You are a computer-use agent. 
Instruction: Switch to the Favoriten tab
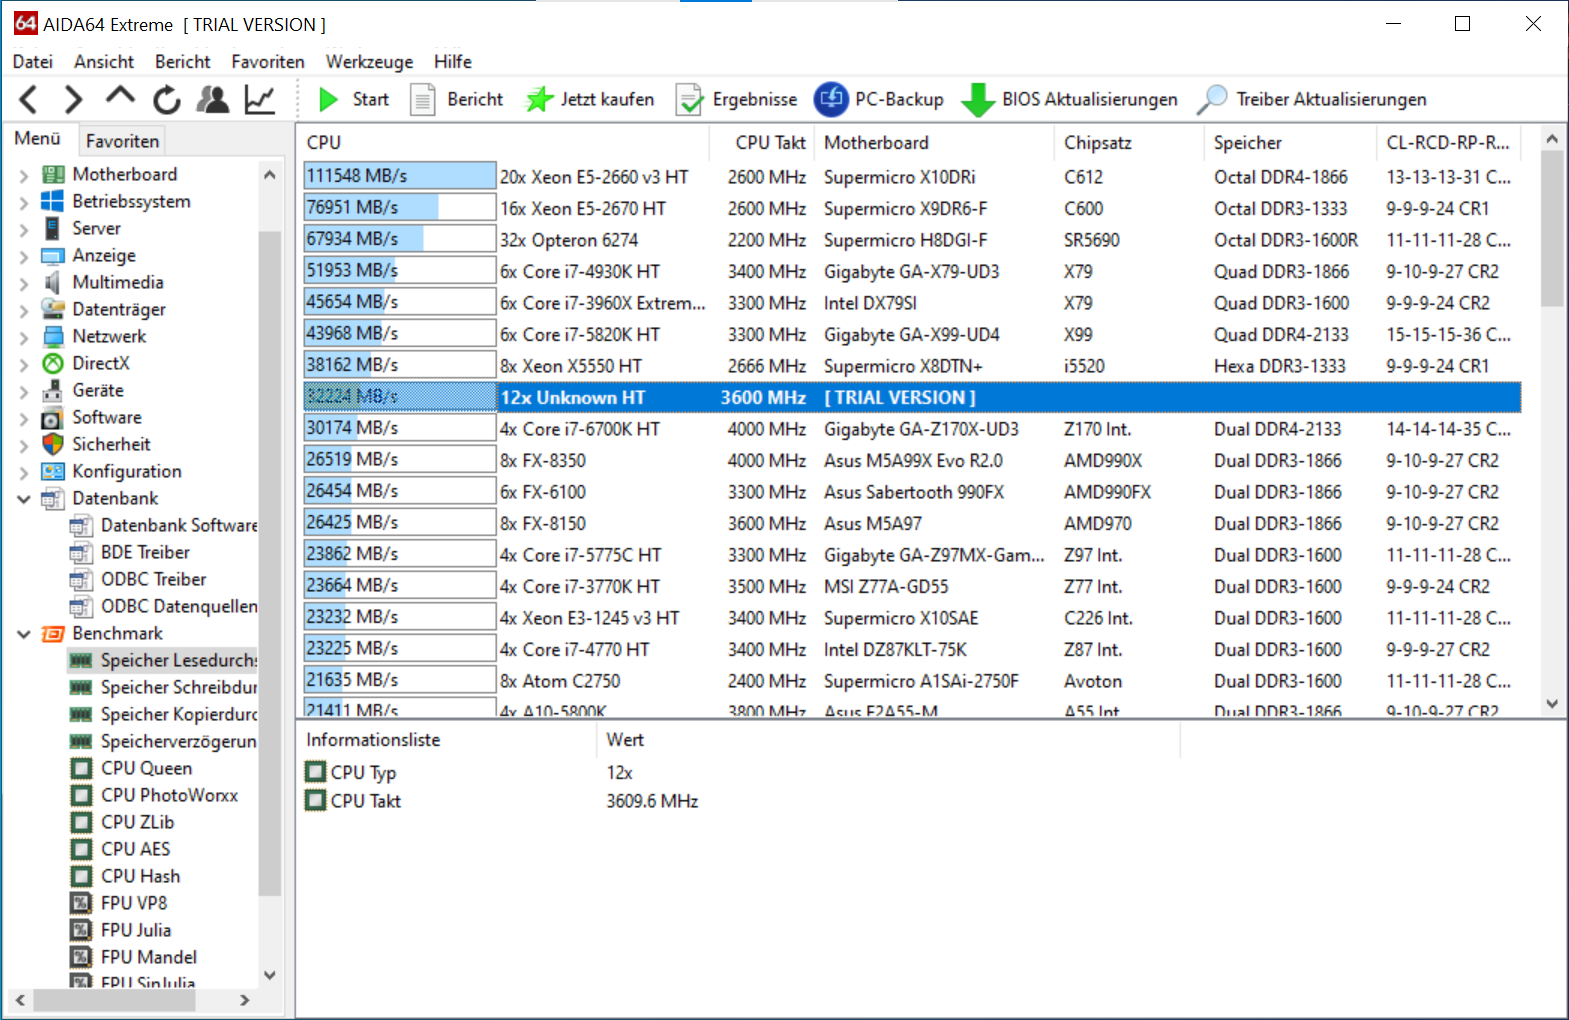(122, 141)
